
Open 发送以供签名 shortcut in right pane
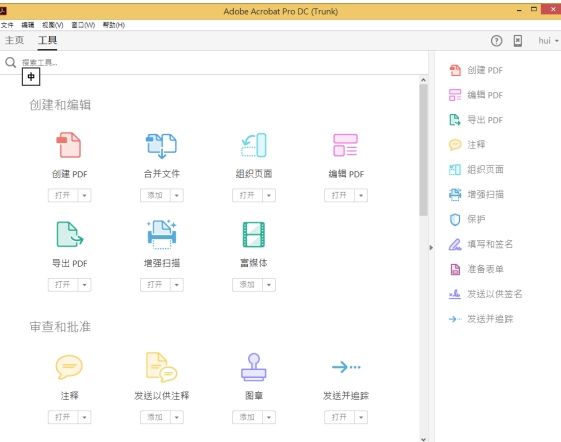[486, 294]
